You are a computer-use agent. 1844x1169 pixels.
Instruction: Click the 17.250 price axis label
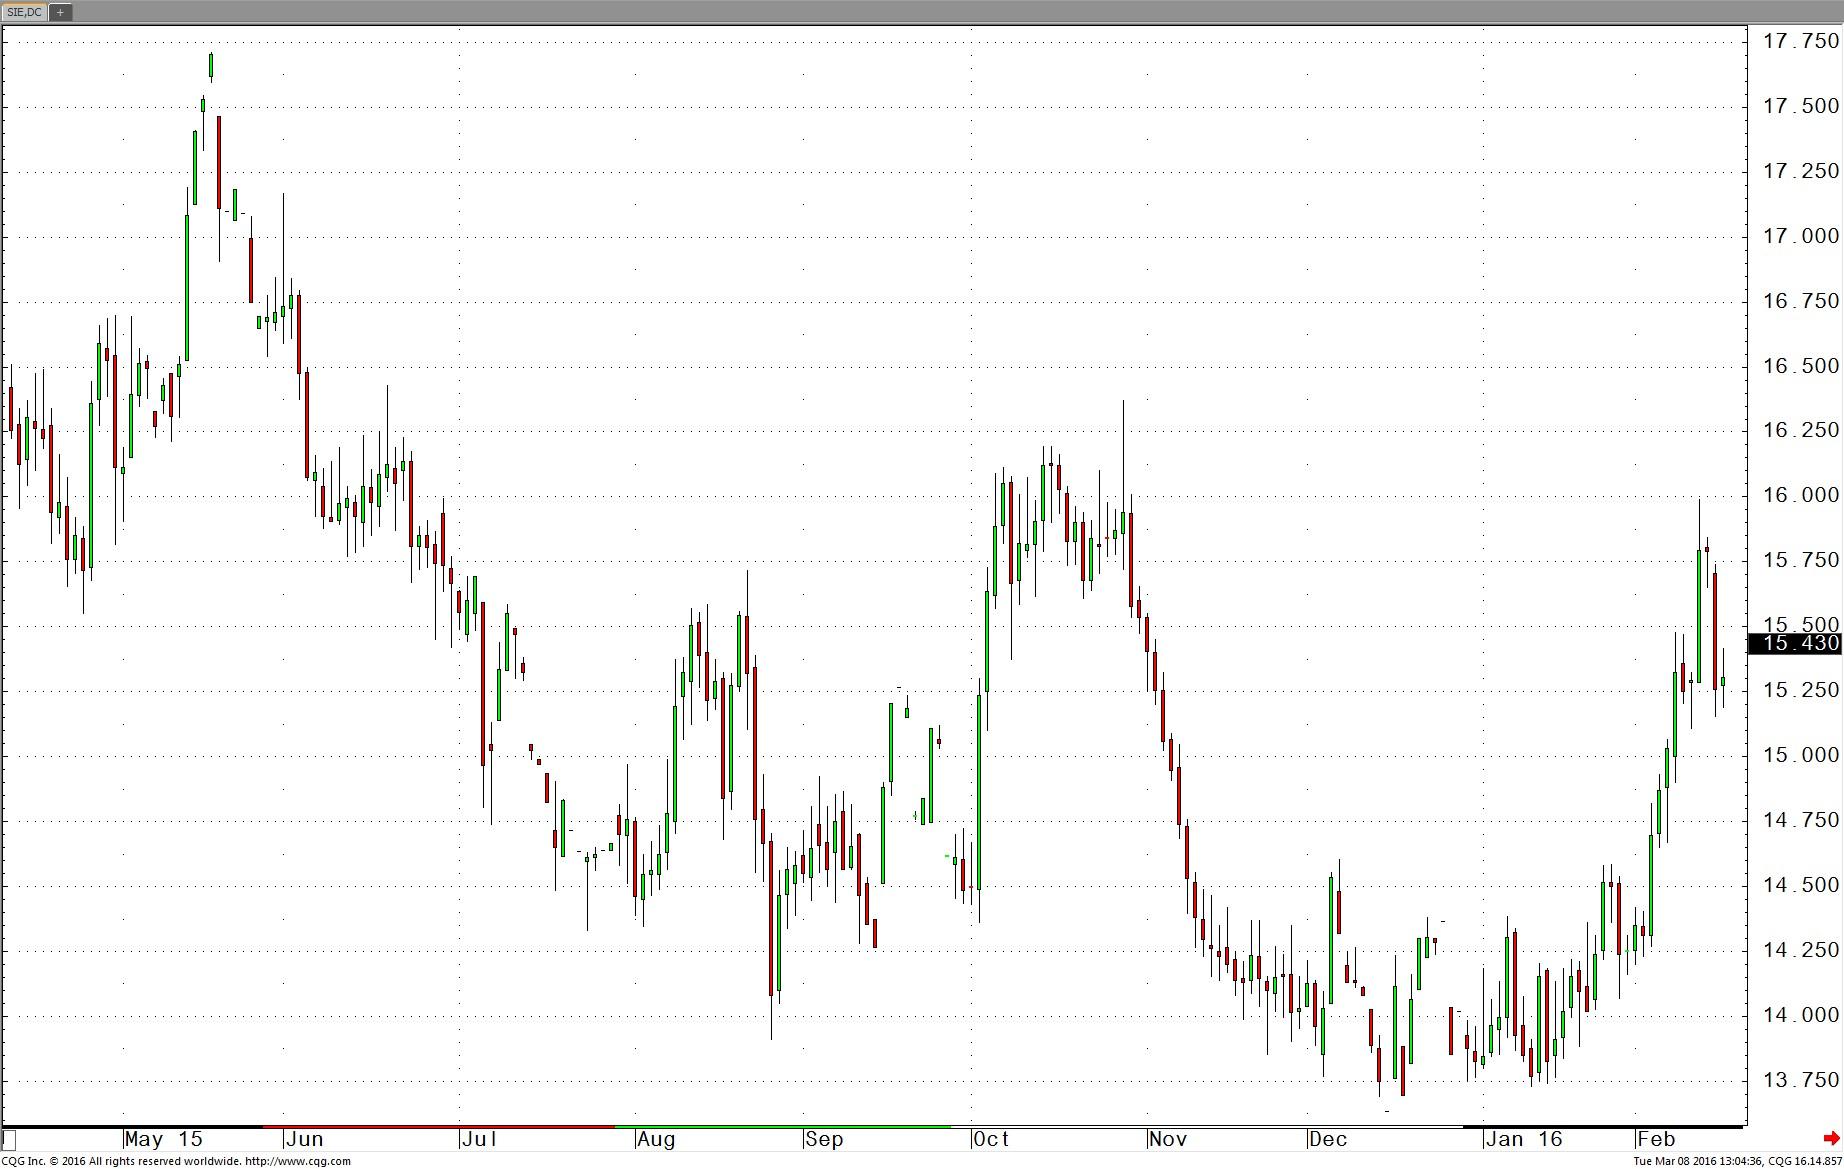[x=1800, y=171]
